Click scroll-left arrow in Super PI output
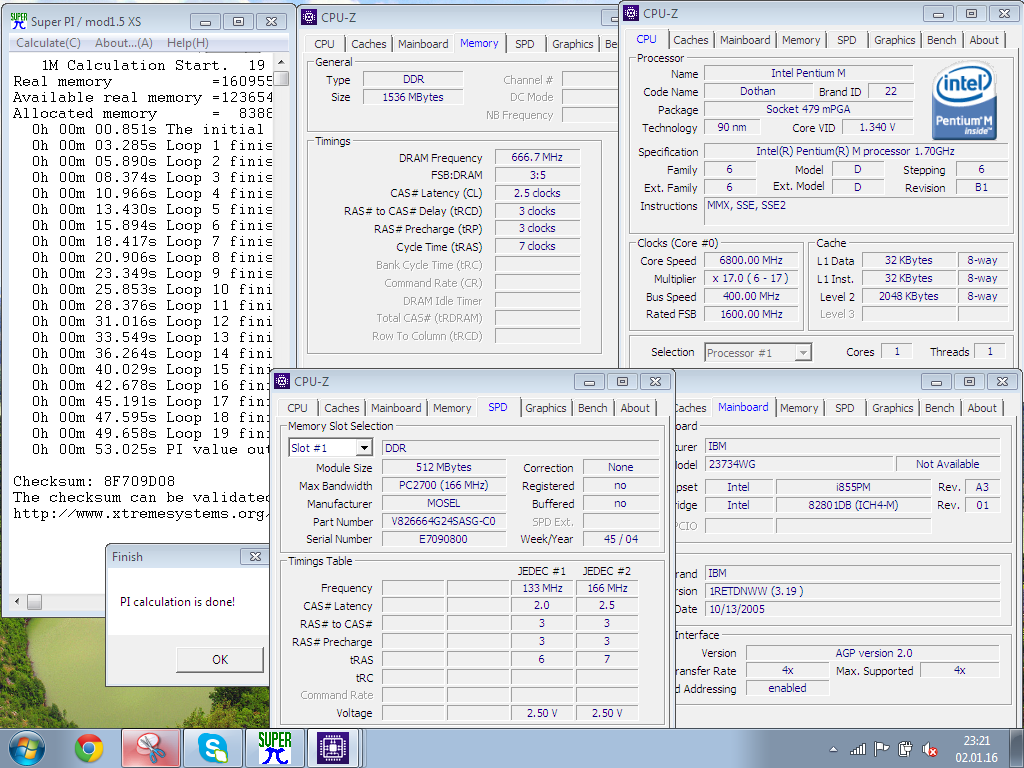 17,601
